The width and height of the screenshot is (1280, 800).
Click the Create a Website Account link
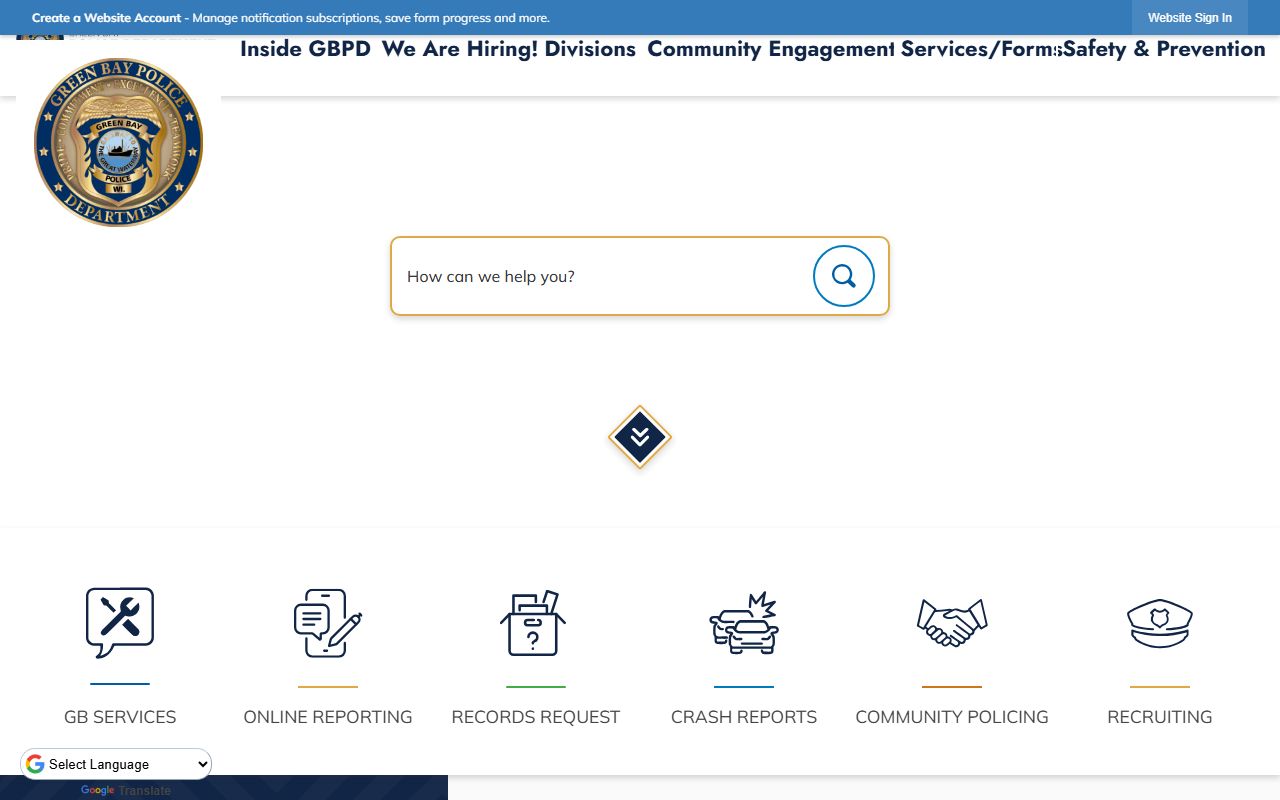pos(106,18)
